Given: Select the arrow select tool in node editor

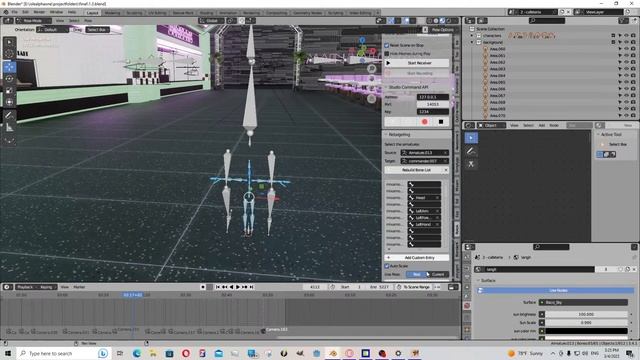Looking at the screenshot, I should coord(471,138).
